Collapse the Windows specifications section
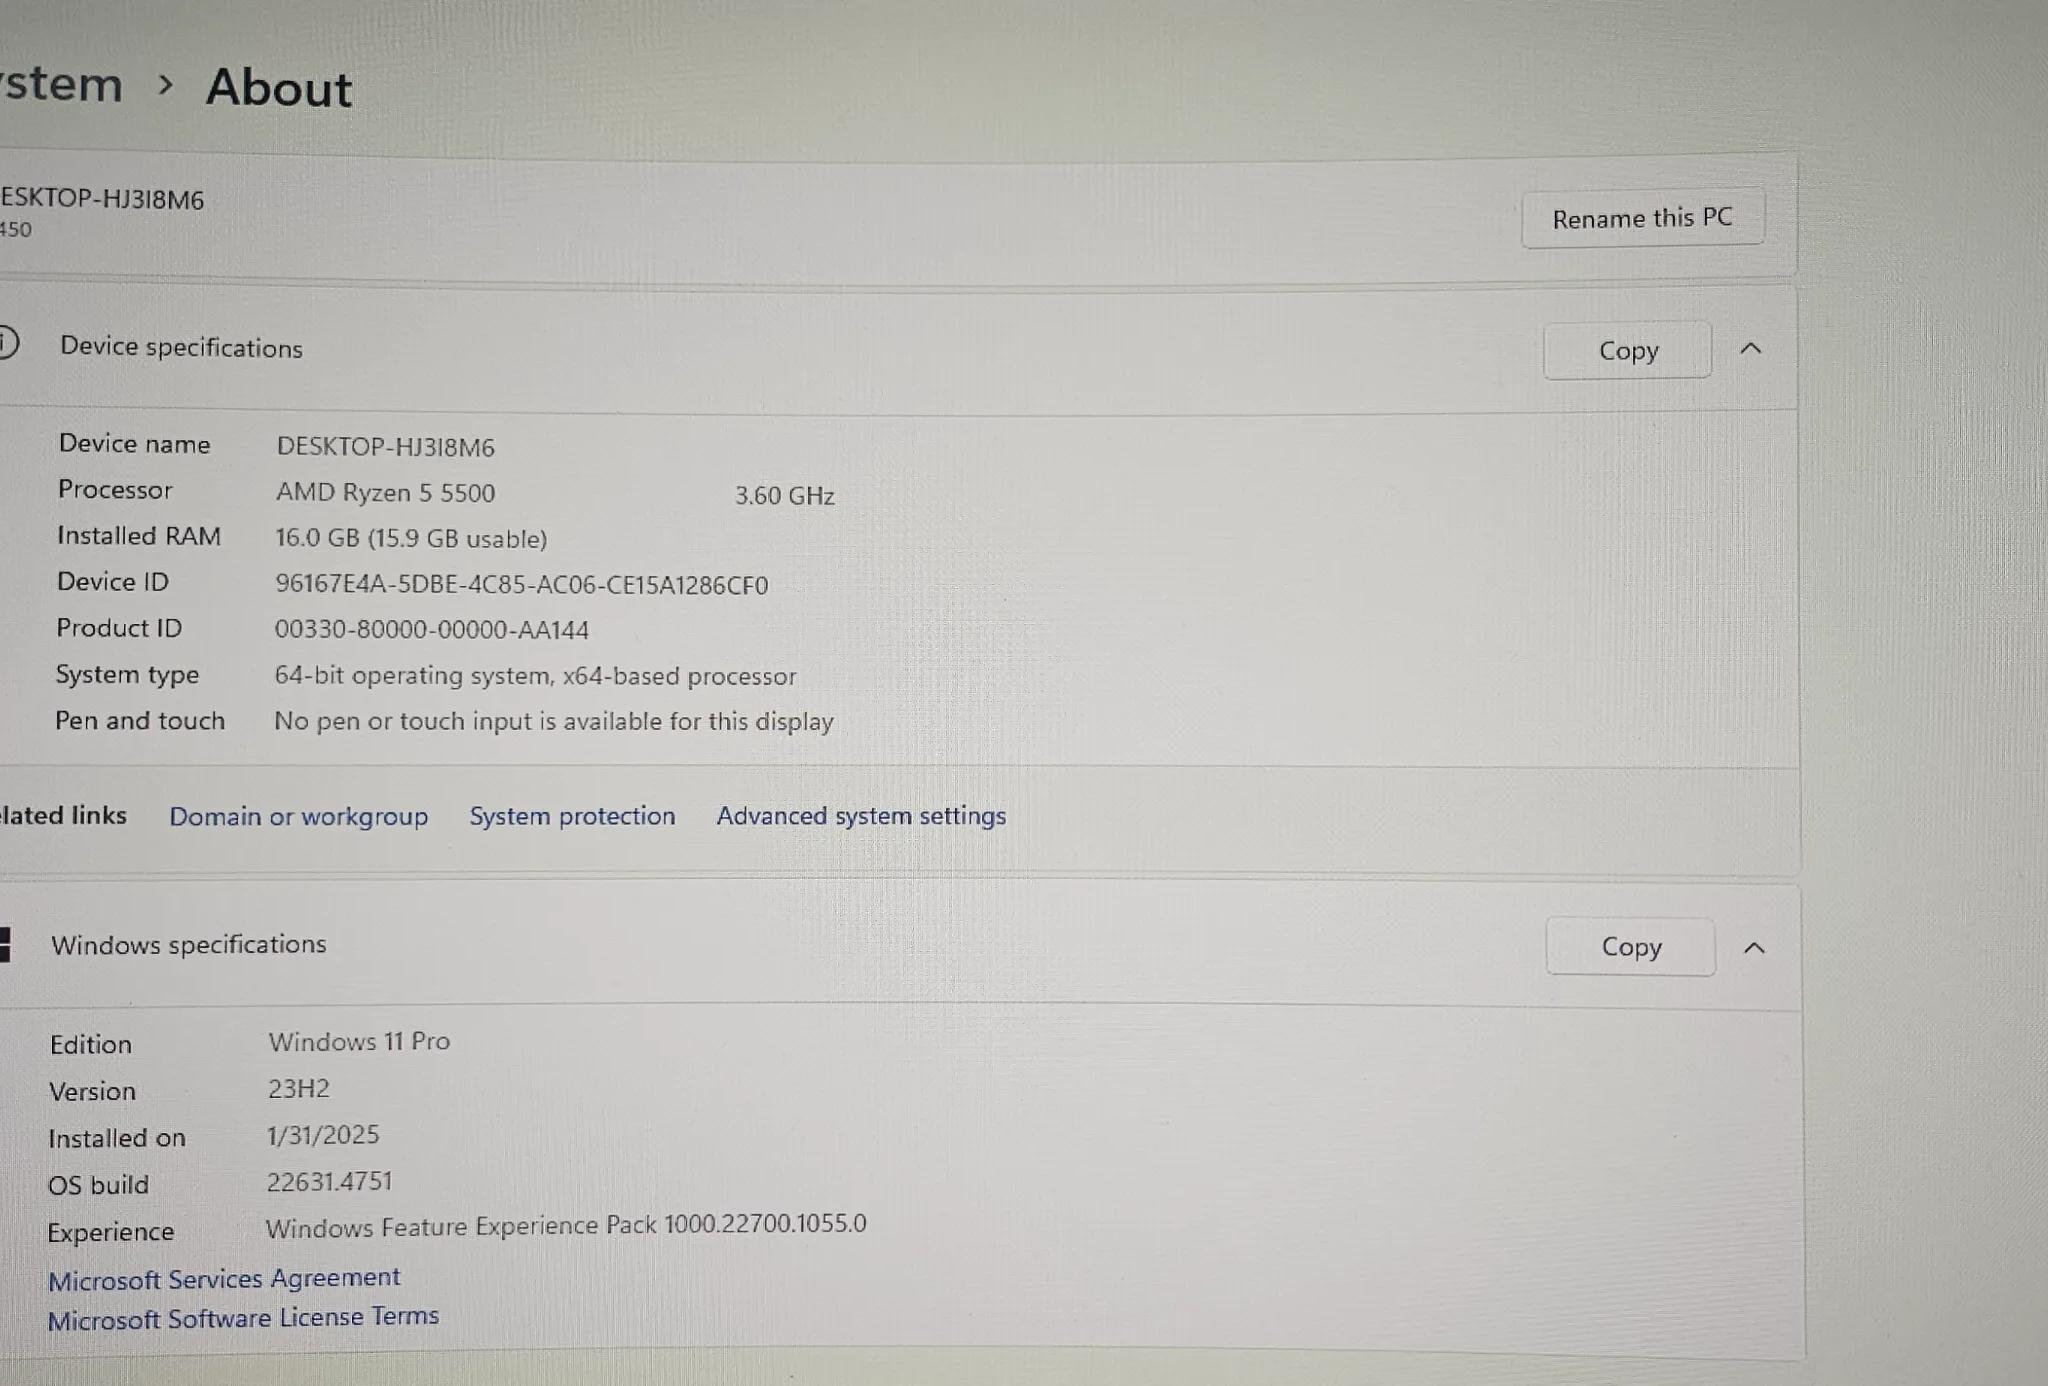 pyautogui.click(x=1754, y=947)
